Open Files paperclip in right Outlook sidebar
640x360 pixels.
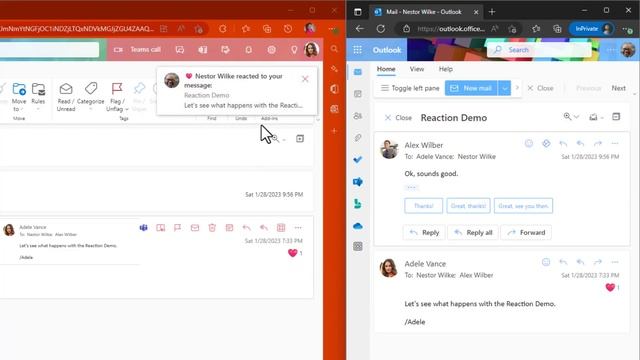358,138
